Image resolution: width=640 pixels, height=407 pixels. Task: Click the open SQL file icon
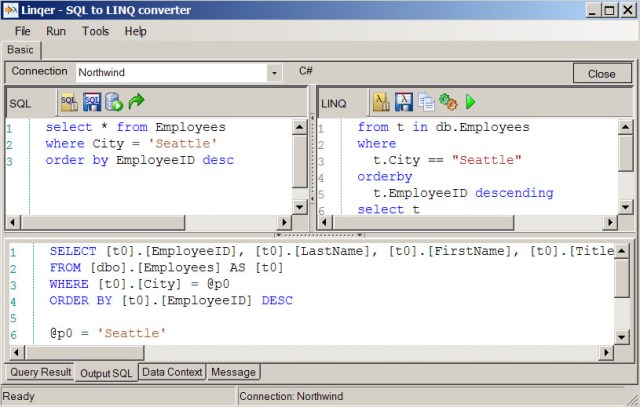69,101
